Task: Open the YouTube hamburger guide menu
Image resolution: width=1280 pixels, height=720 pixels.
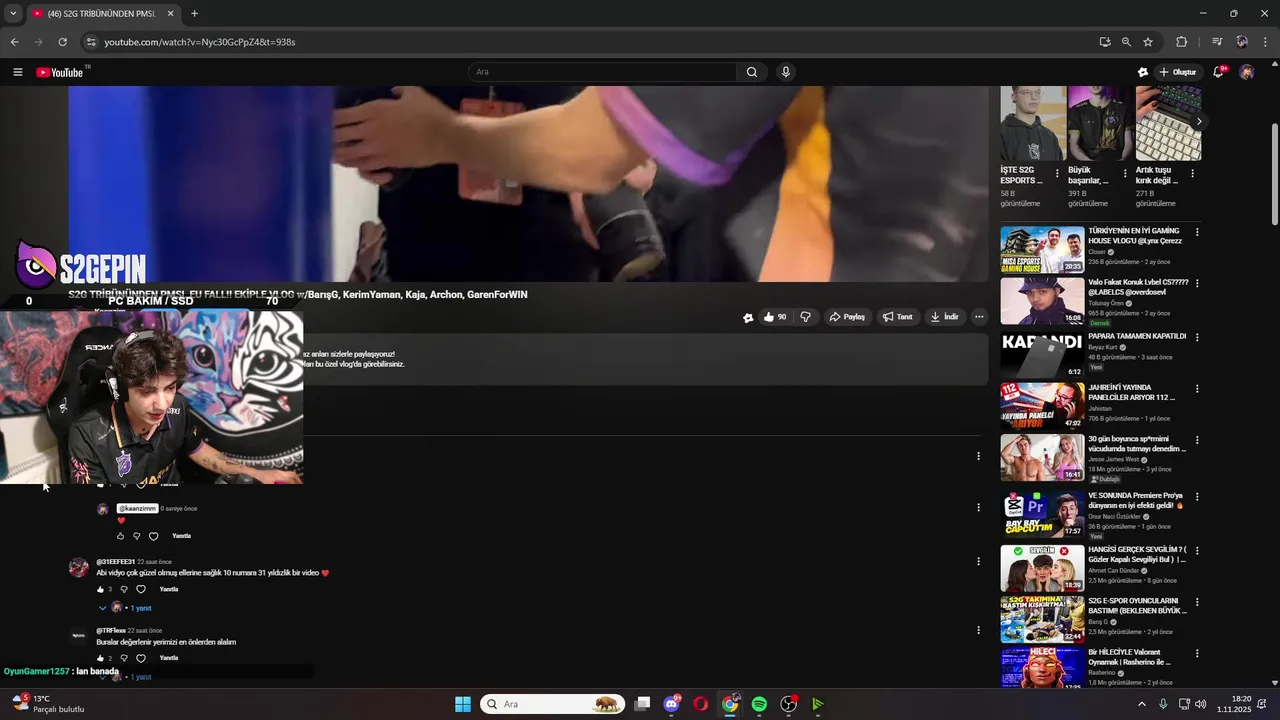Action: [17, 72]
